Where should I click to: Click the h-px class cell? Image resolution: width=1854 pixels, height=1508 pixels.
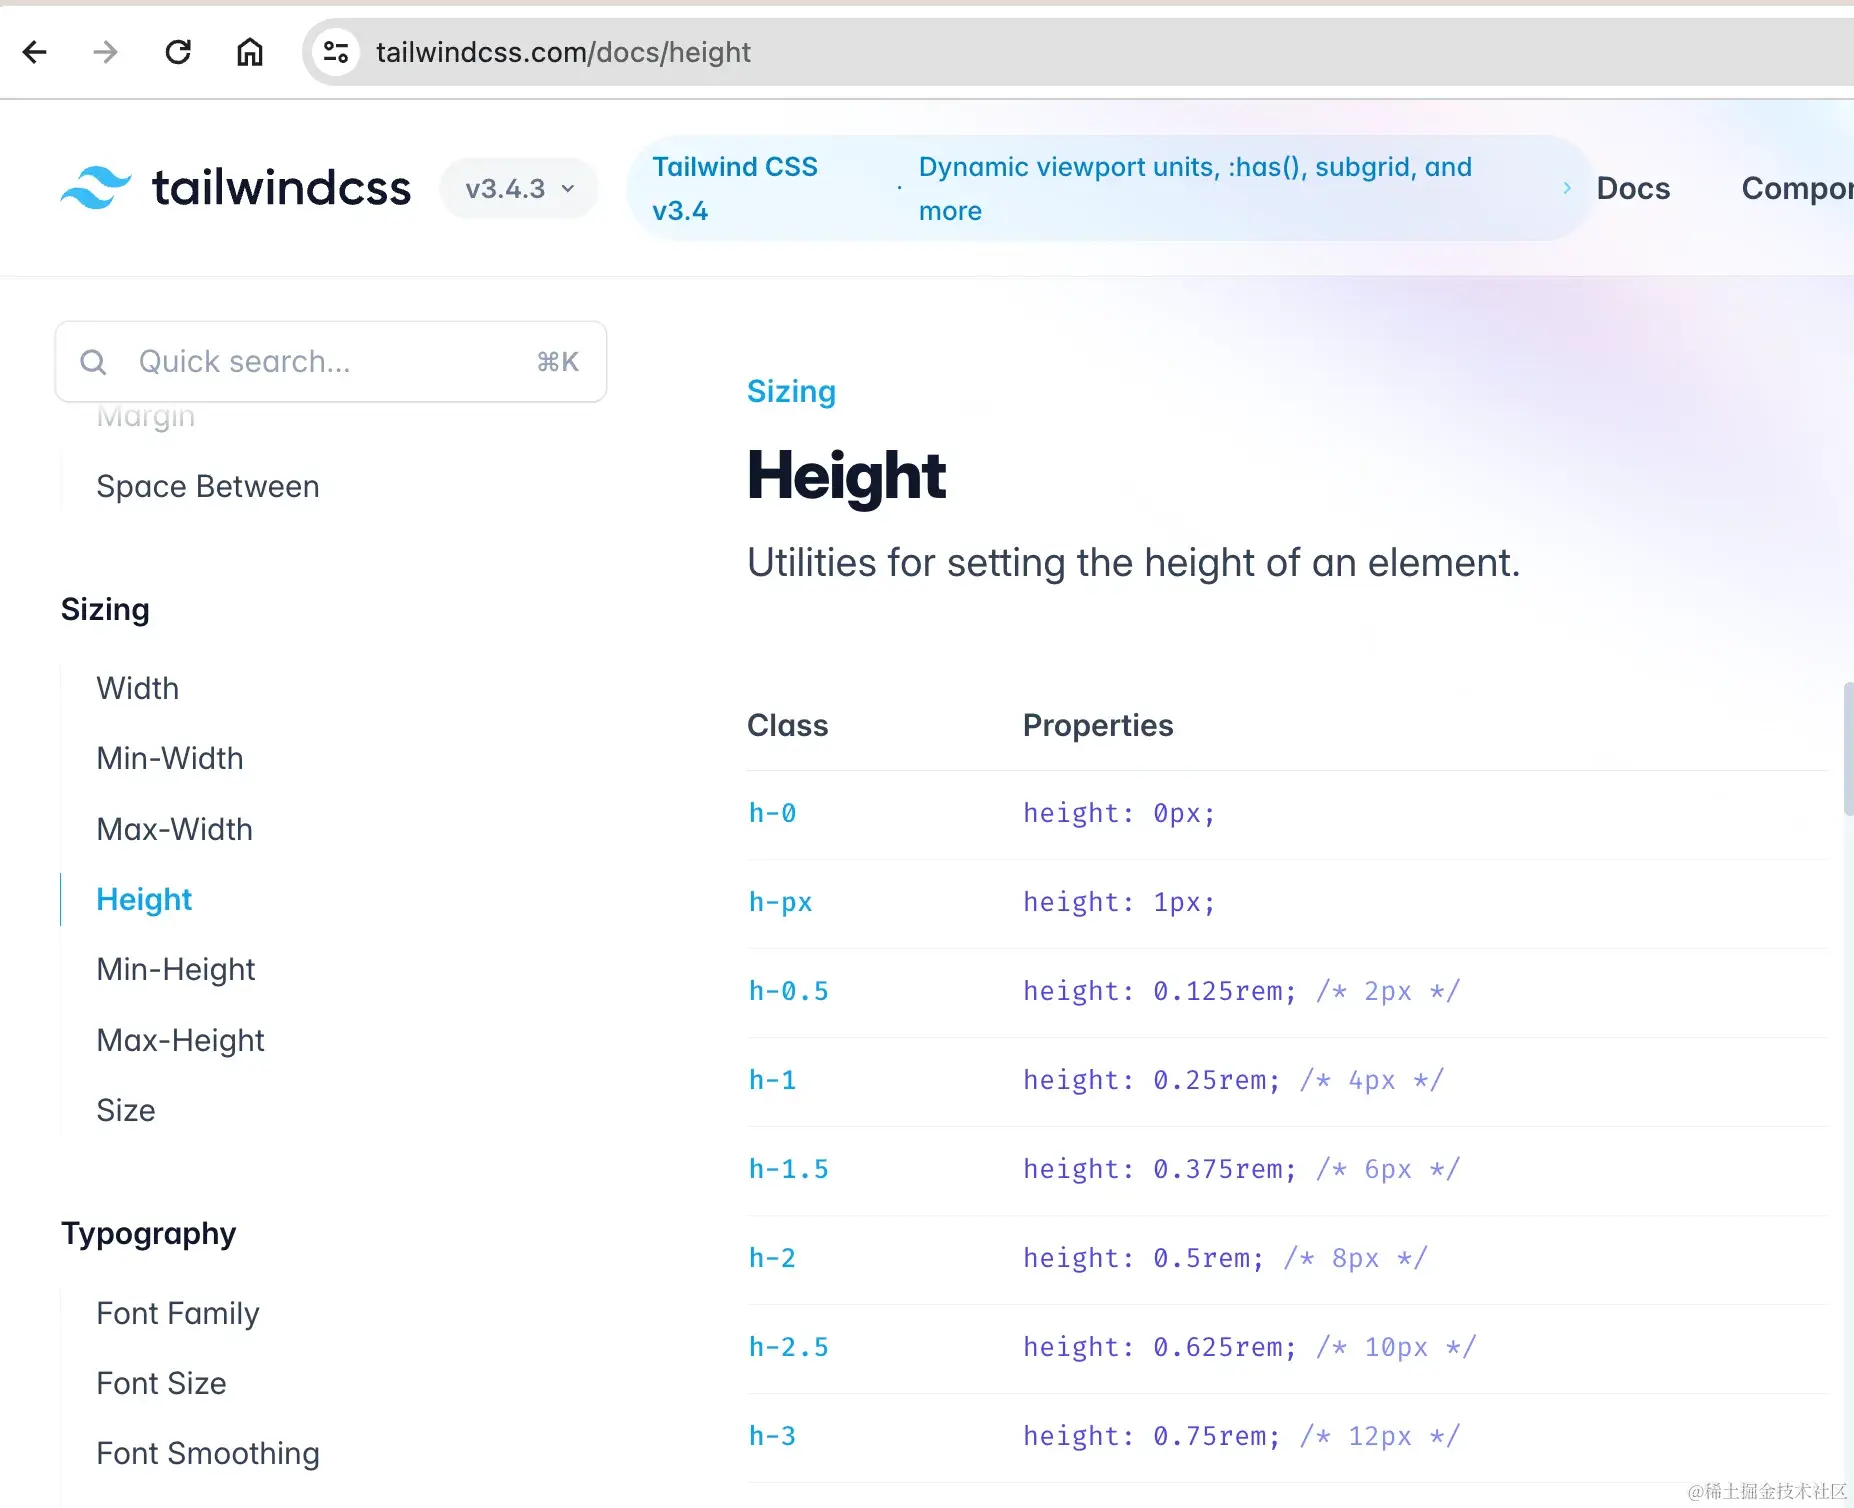coord(780,902)
